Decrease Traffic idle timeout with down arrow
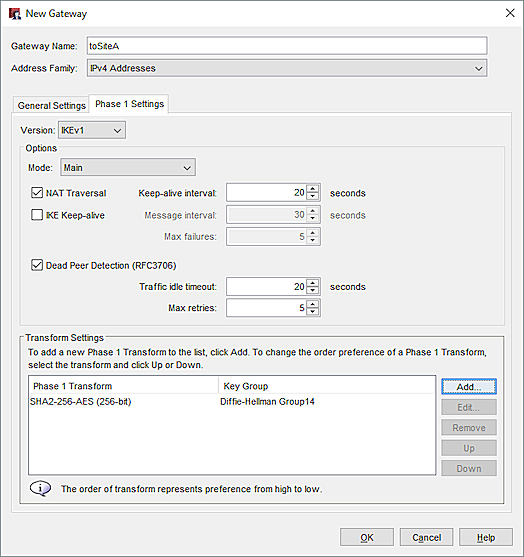This screenshot has width=524, height=557. (x=313, y=291)
